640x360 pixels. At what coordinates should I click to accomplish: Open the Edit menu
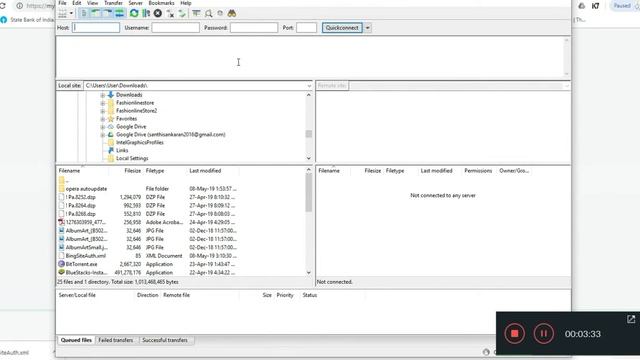tap(77, 3)
